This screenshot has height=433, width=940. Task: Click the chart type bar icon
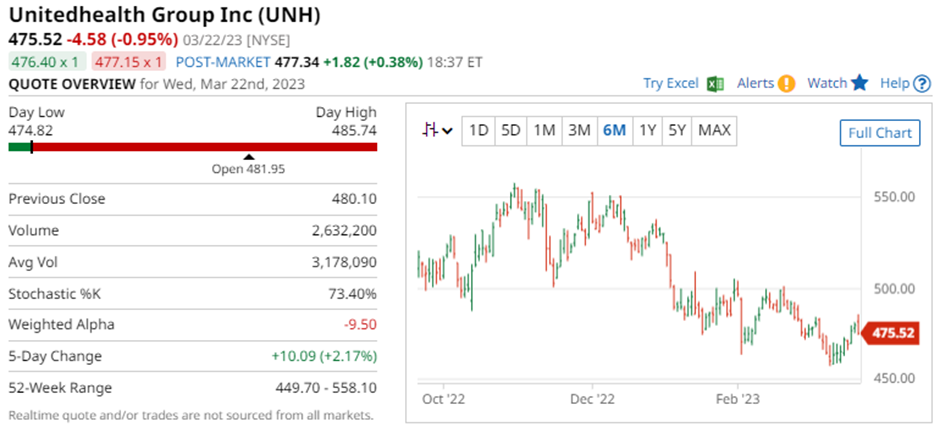tap(431, 130)
